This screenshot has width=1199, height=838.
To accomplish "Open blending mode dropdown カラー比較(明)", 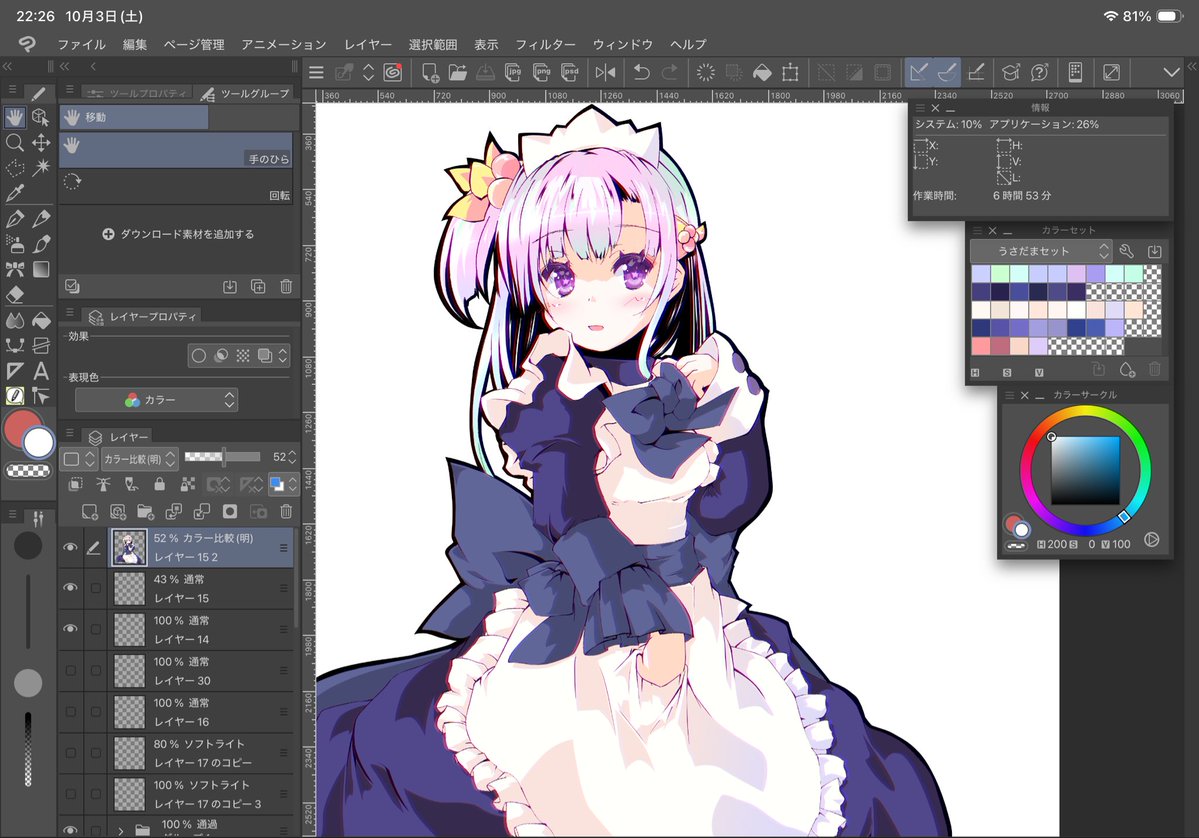I will pos(139,458).
